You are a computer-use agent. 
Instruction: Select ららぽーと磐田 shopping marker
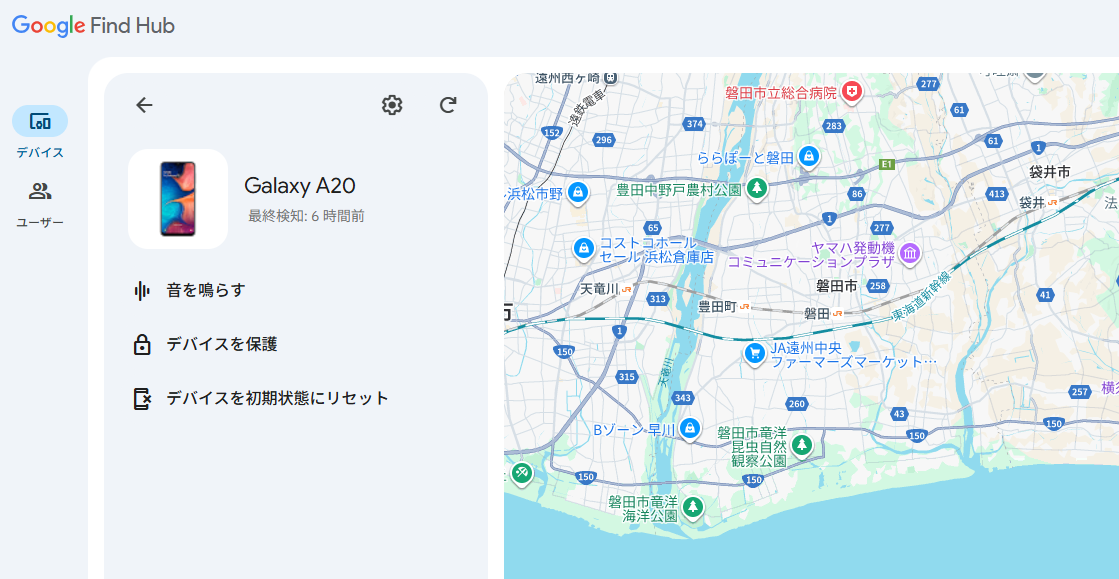point(809,156)
